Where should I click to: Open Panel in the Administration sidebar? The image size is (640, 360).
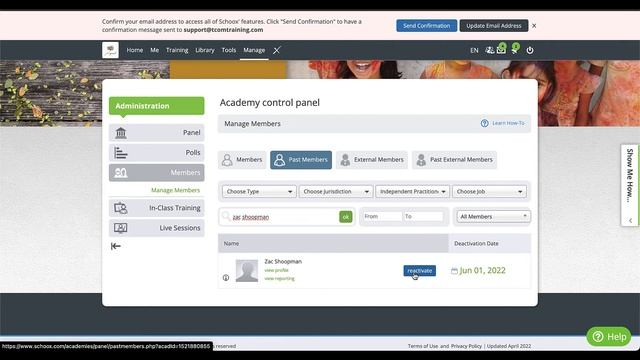pos(157,133)
